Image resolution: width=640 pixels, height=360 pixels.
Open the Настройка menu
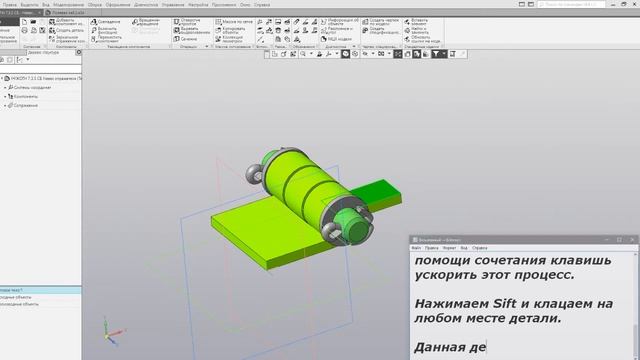[198, 5]
